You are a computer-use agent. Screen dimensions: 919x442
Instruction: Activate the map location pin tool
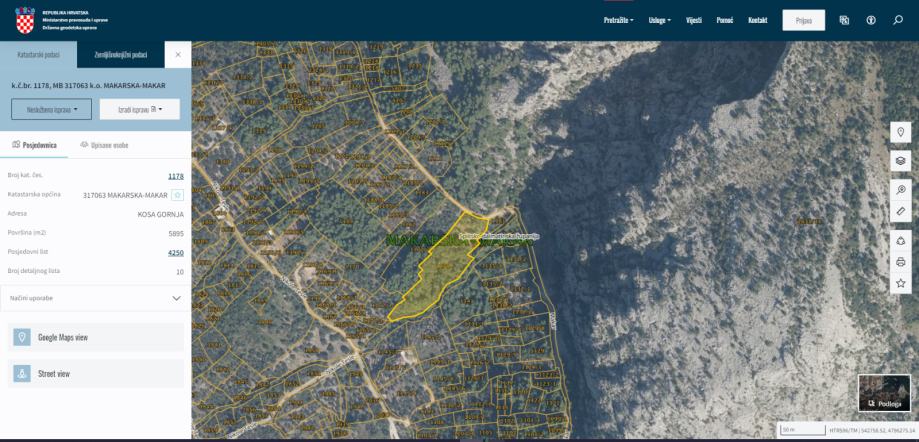pyautogui.click(x=901, y=132)
